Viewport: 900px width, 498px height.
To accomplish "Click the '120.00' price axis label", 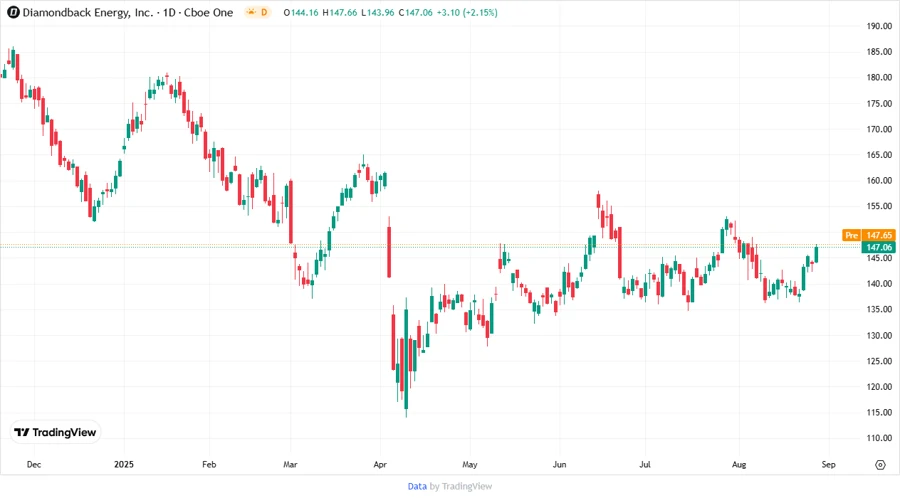I will point(879,387).
